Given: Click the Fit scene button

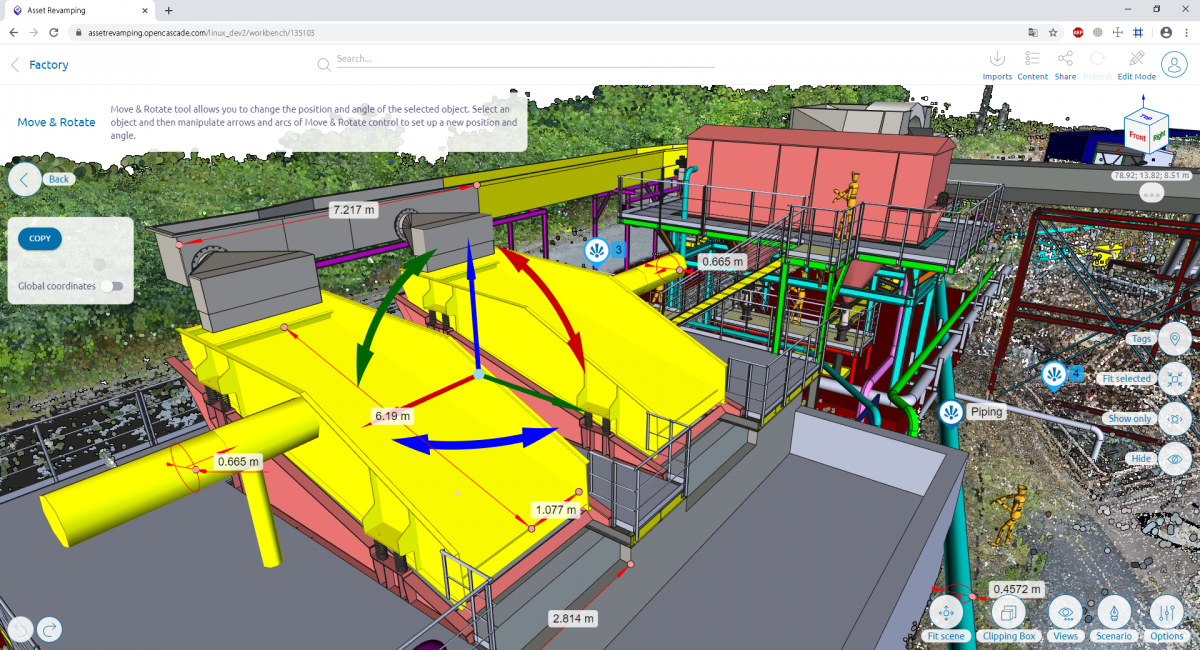Looking at the screenshot, I should click(946, 612).
